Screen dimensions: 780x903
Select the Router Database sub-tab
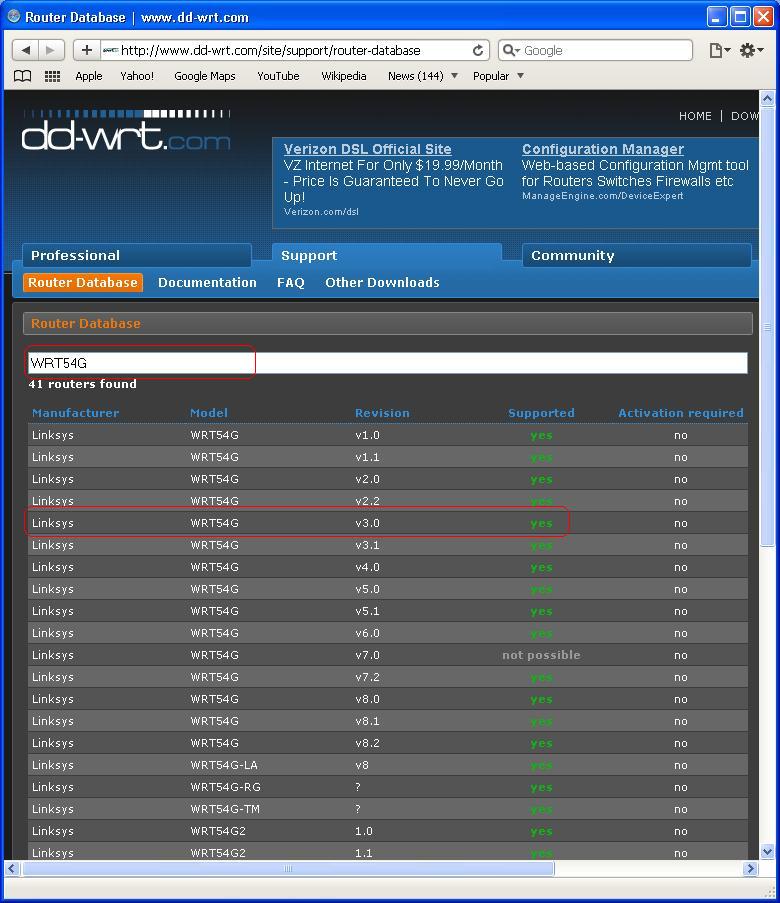[83, 282]
